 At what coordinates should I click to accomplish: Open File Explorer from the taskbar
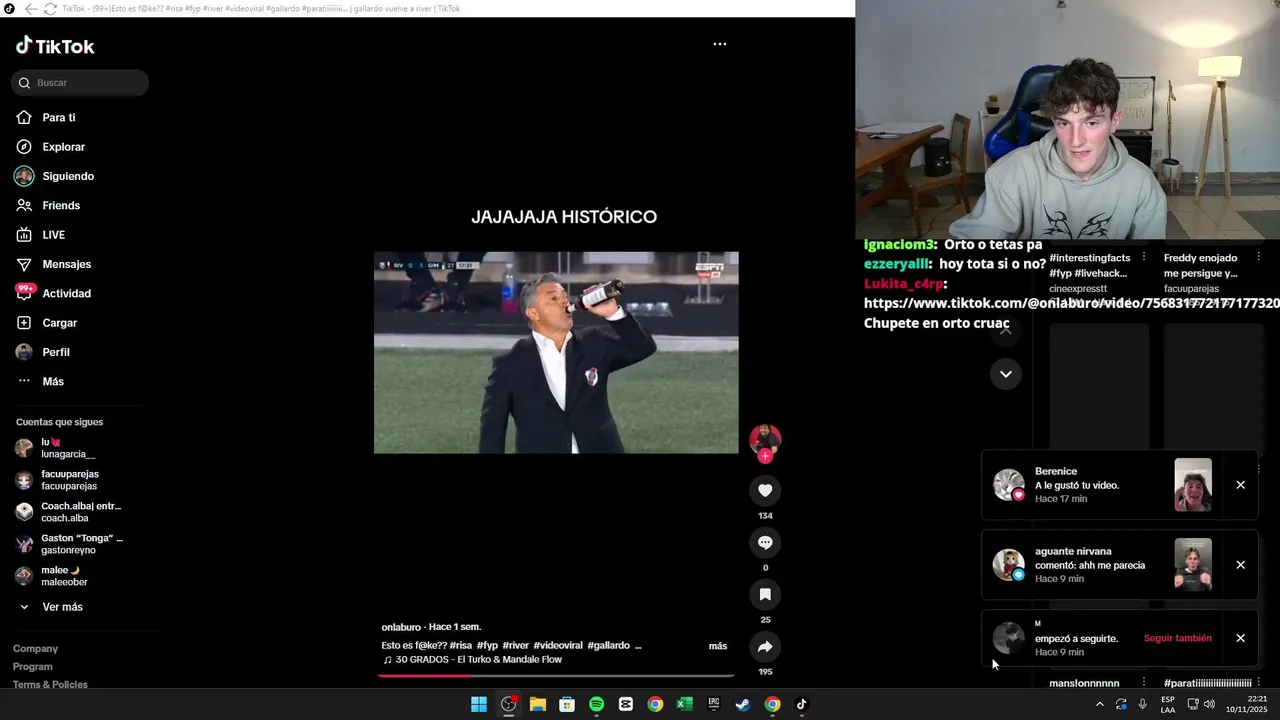coord(538,704)
